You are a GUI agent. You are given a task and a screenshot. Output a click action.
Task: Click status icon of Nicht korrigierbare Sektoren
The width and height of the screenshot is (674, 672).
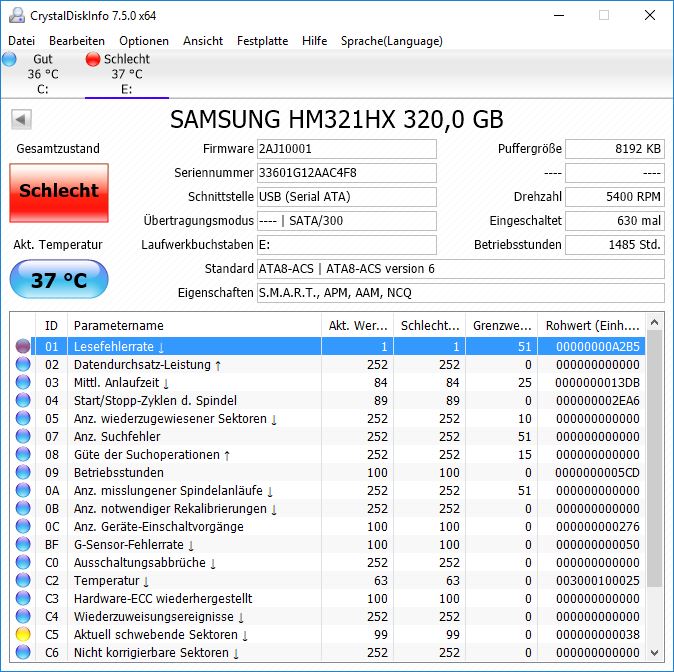23,652
